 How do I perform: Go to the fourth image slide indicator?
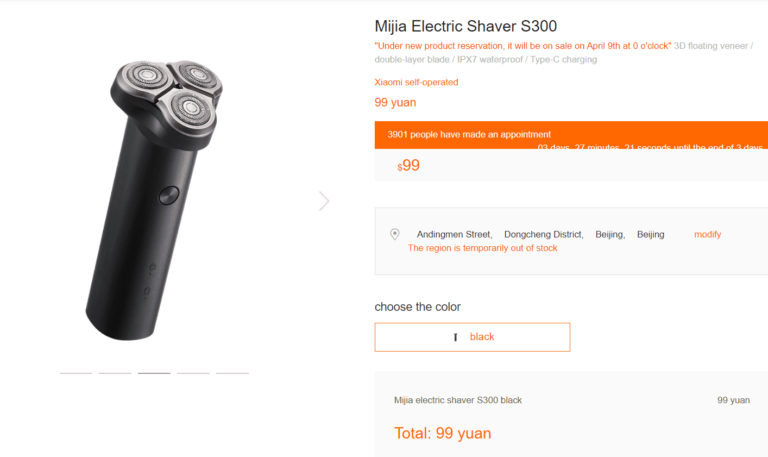pyautogui.click(x=193, y=373)
